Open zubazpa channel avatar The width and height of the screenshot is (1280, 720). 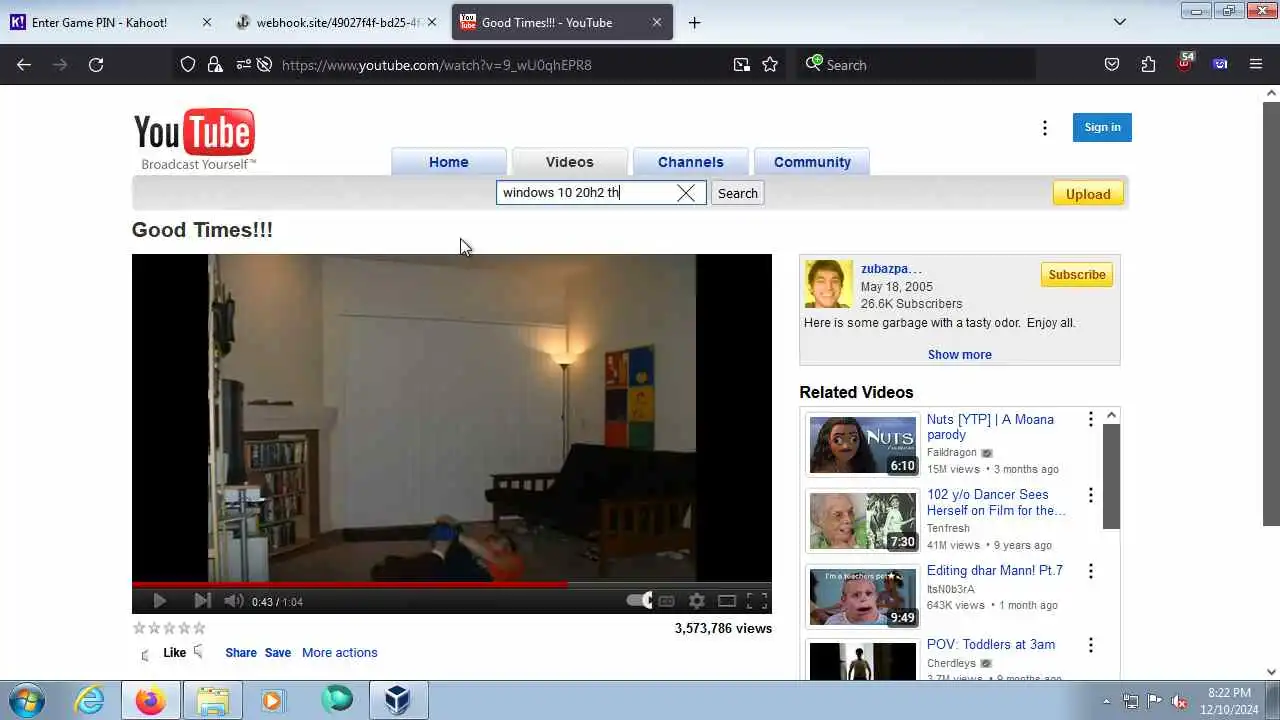pos(829,284)
